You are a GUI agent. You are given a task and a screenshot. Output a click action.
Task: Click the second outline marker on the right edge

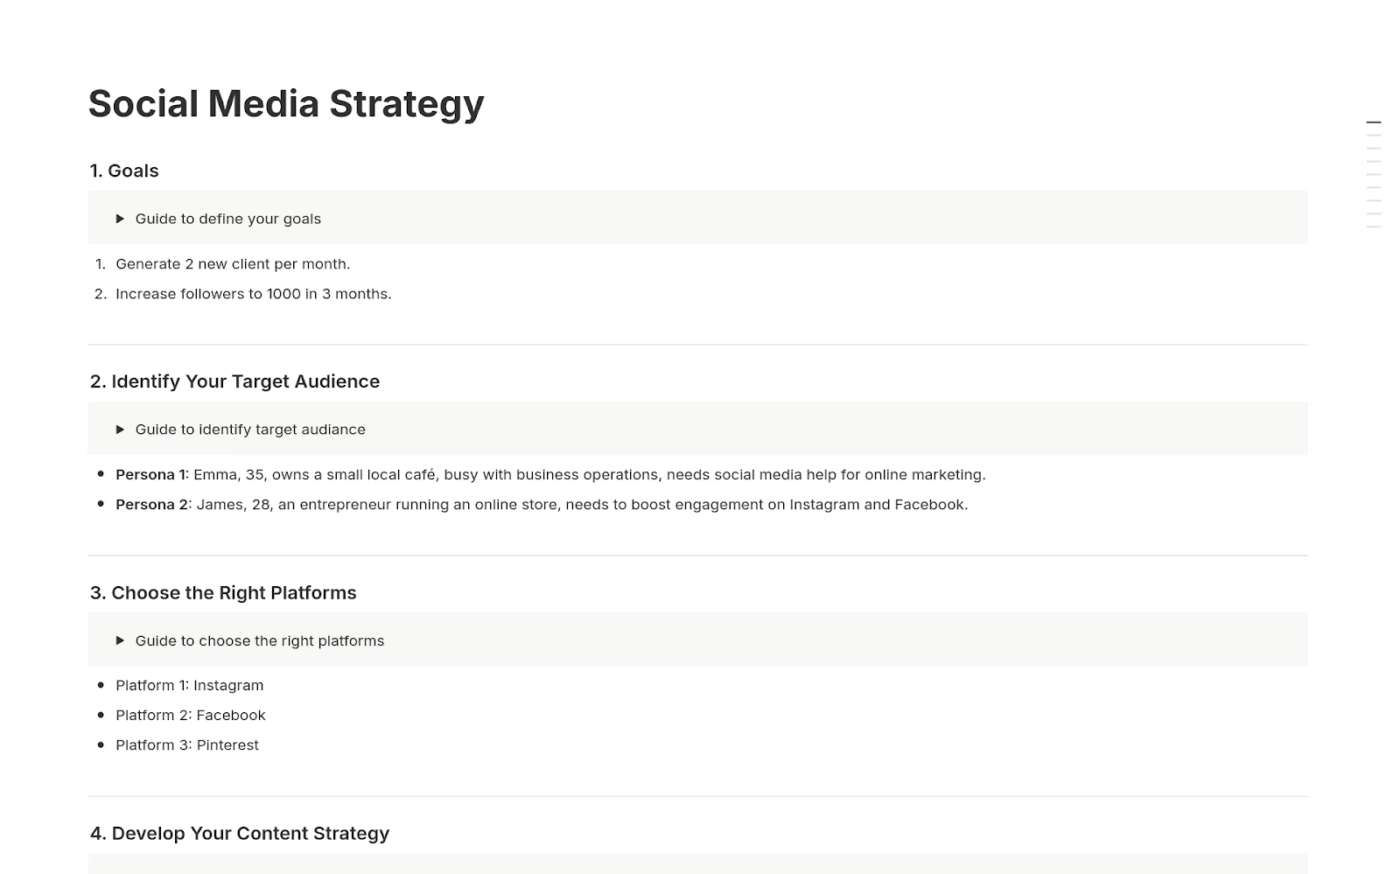[1372, 135]
